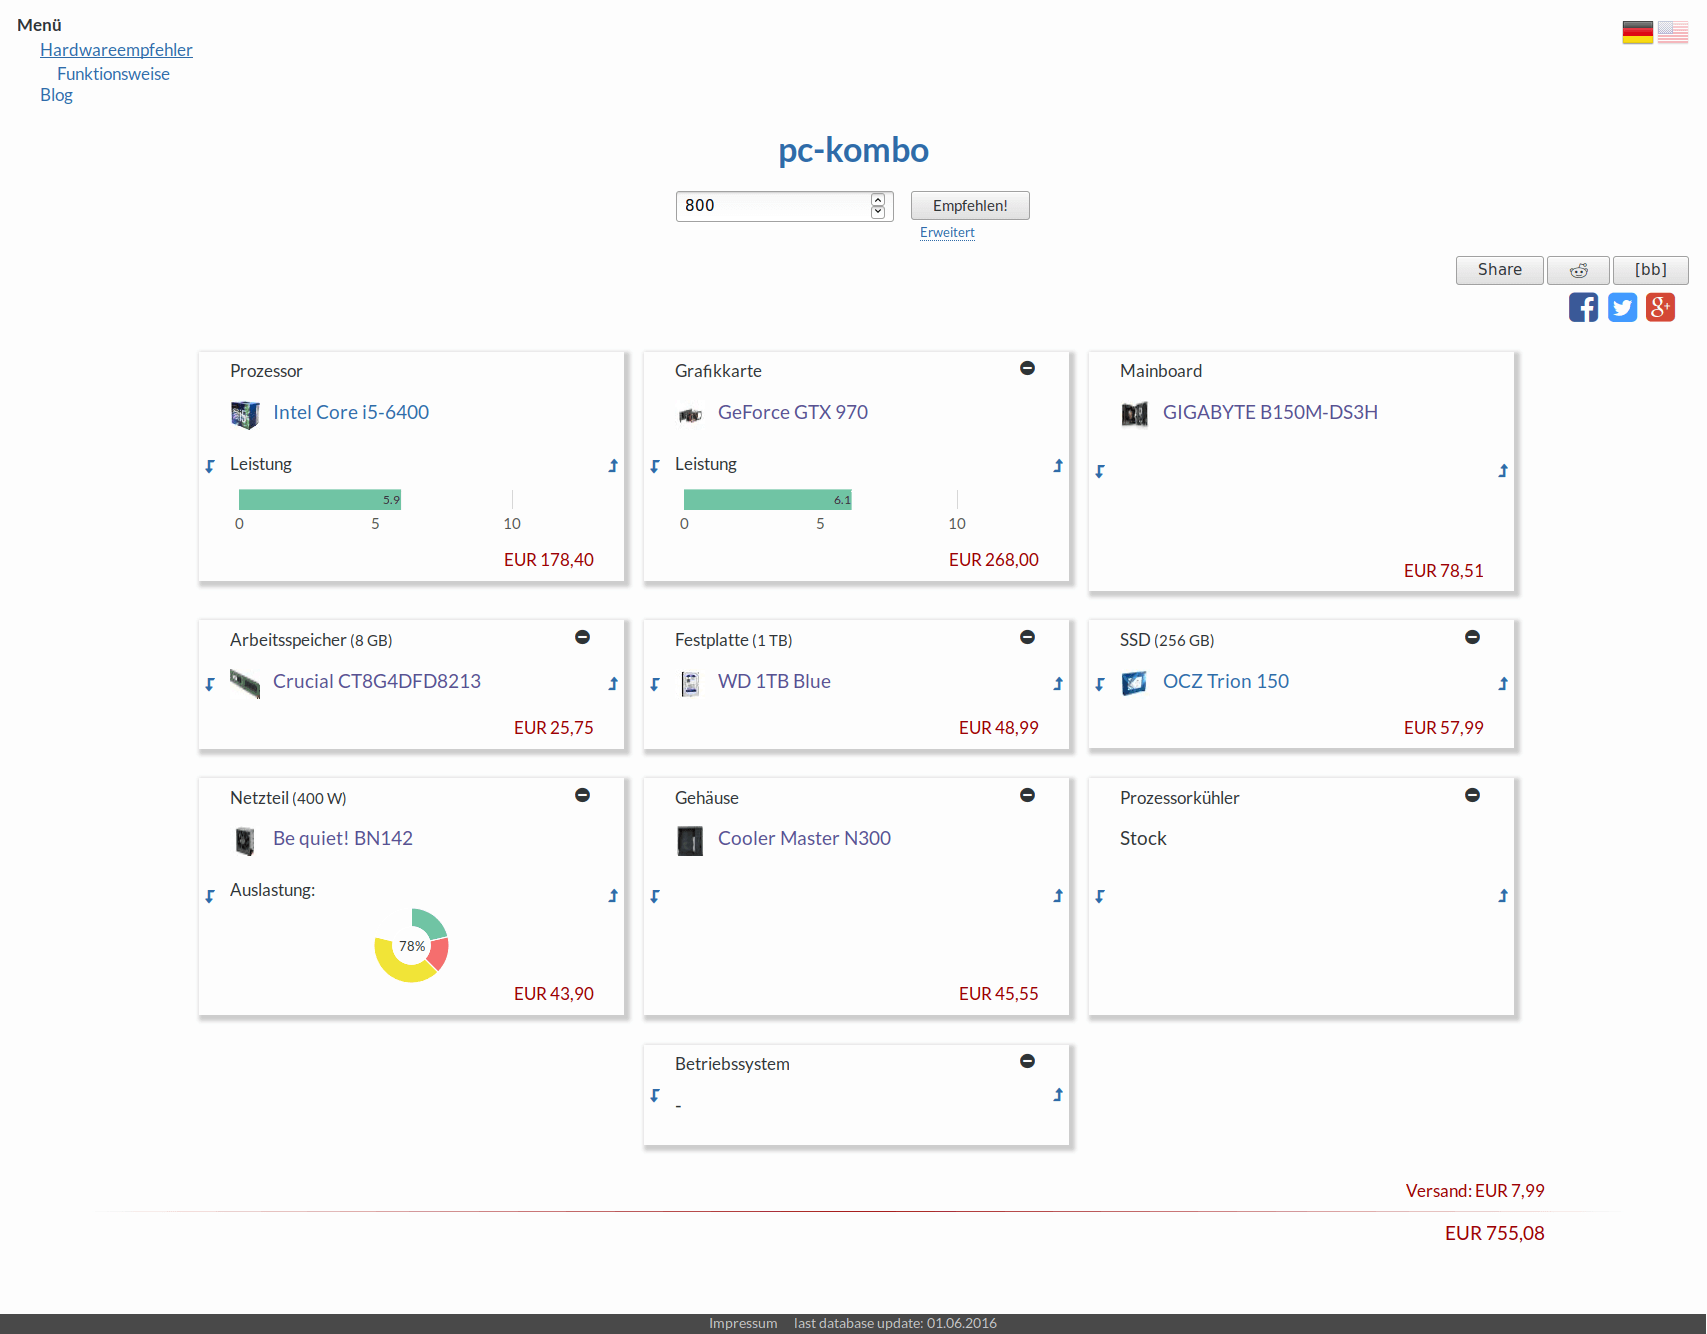Upgrade the Prozessorkühler with up arrow
1707x1334 pixels.
[x=1503, y=896]
